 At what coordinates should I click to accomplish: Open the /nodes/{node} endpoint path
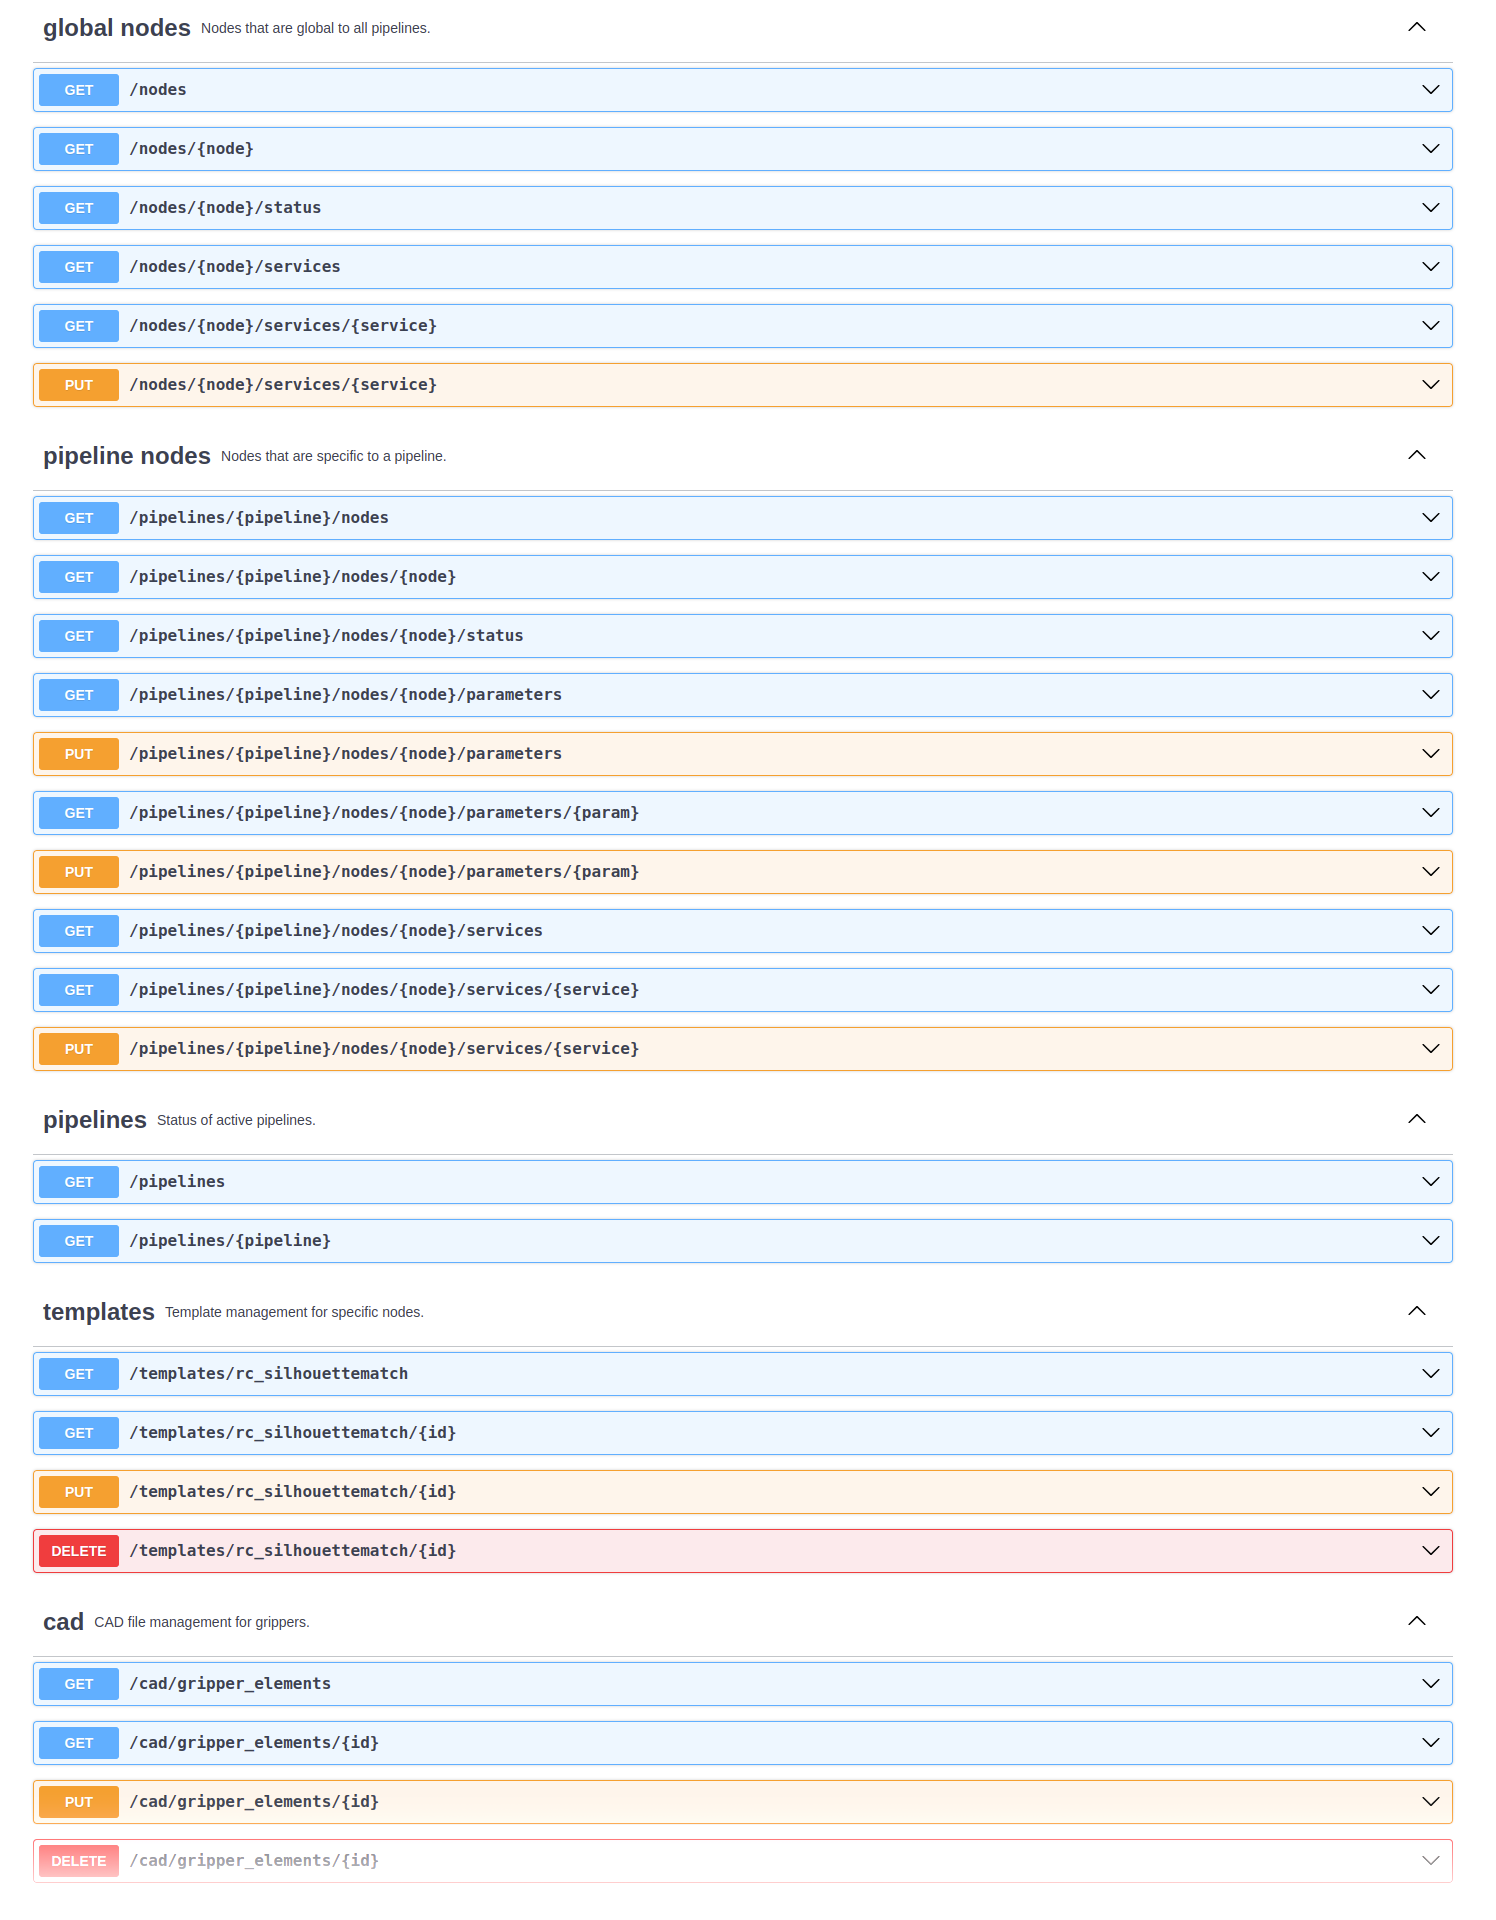(191, 149)
